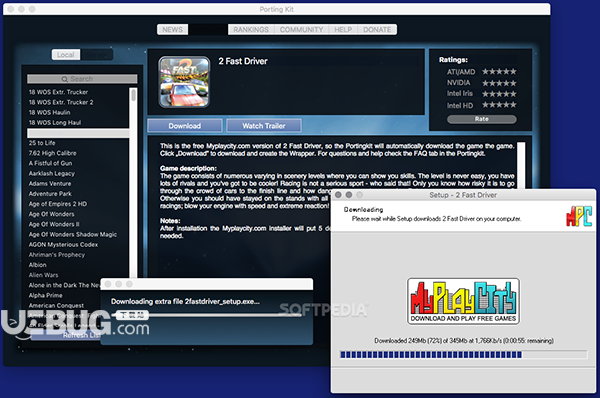Click the Watch Trailer button
This screenshot has width=600, height=398.
[264, 126]
